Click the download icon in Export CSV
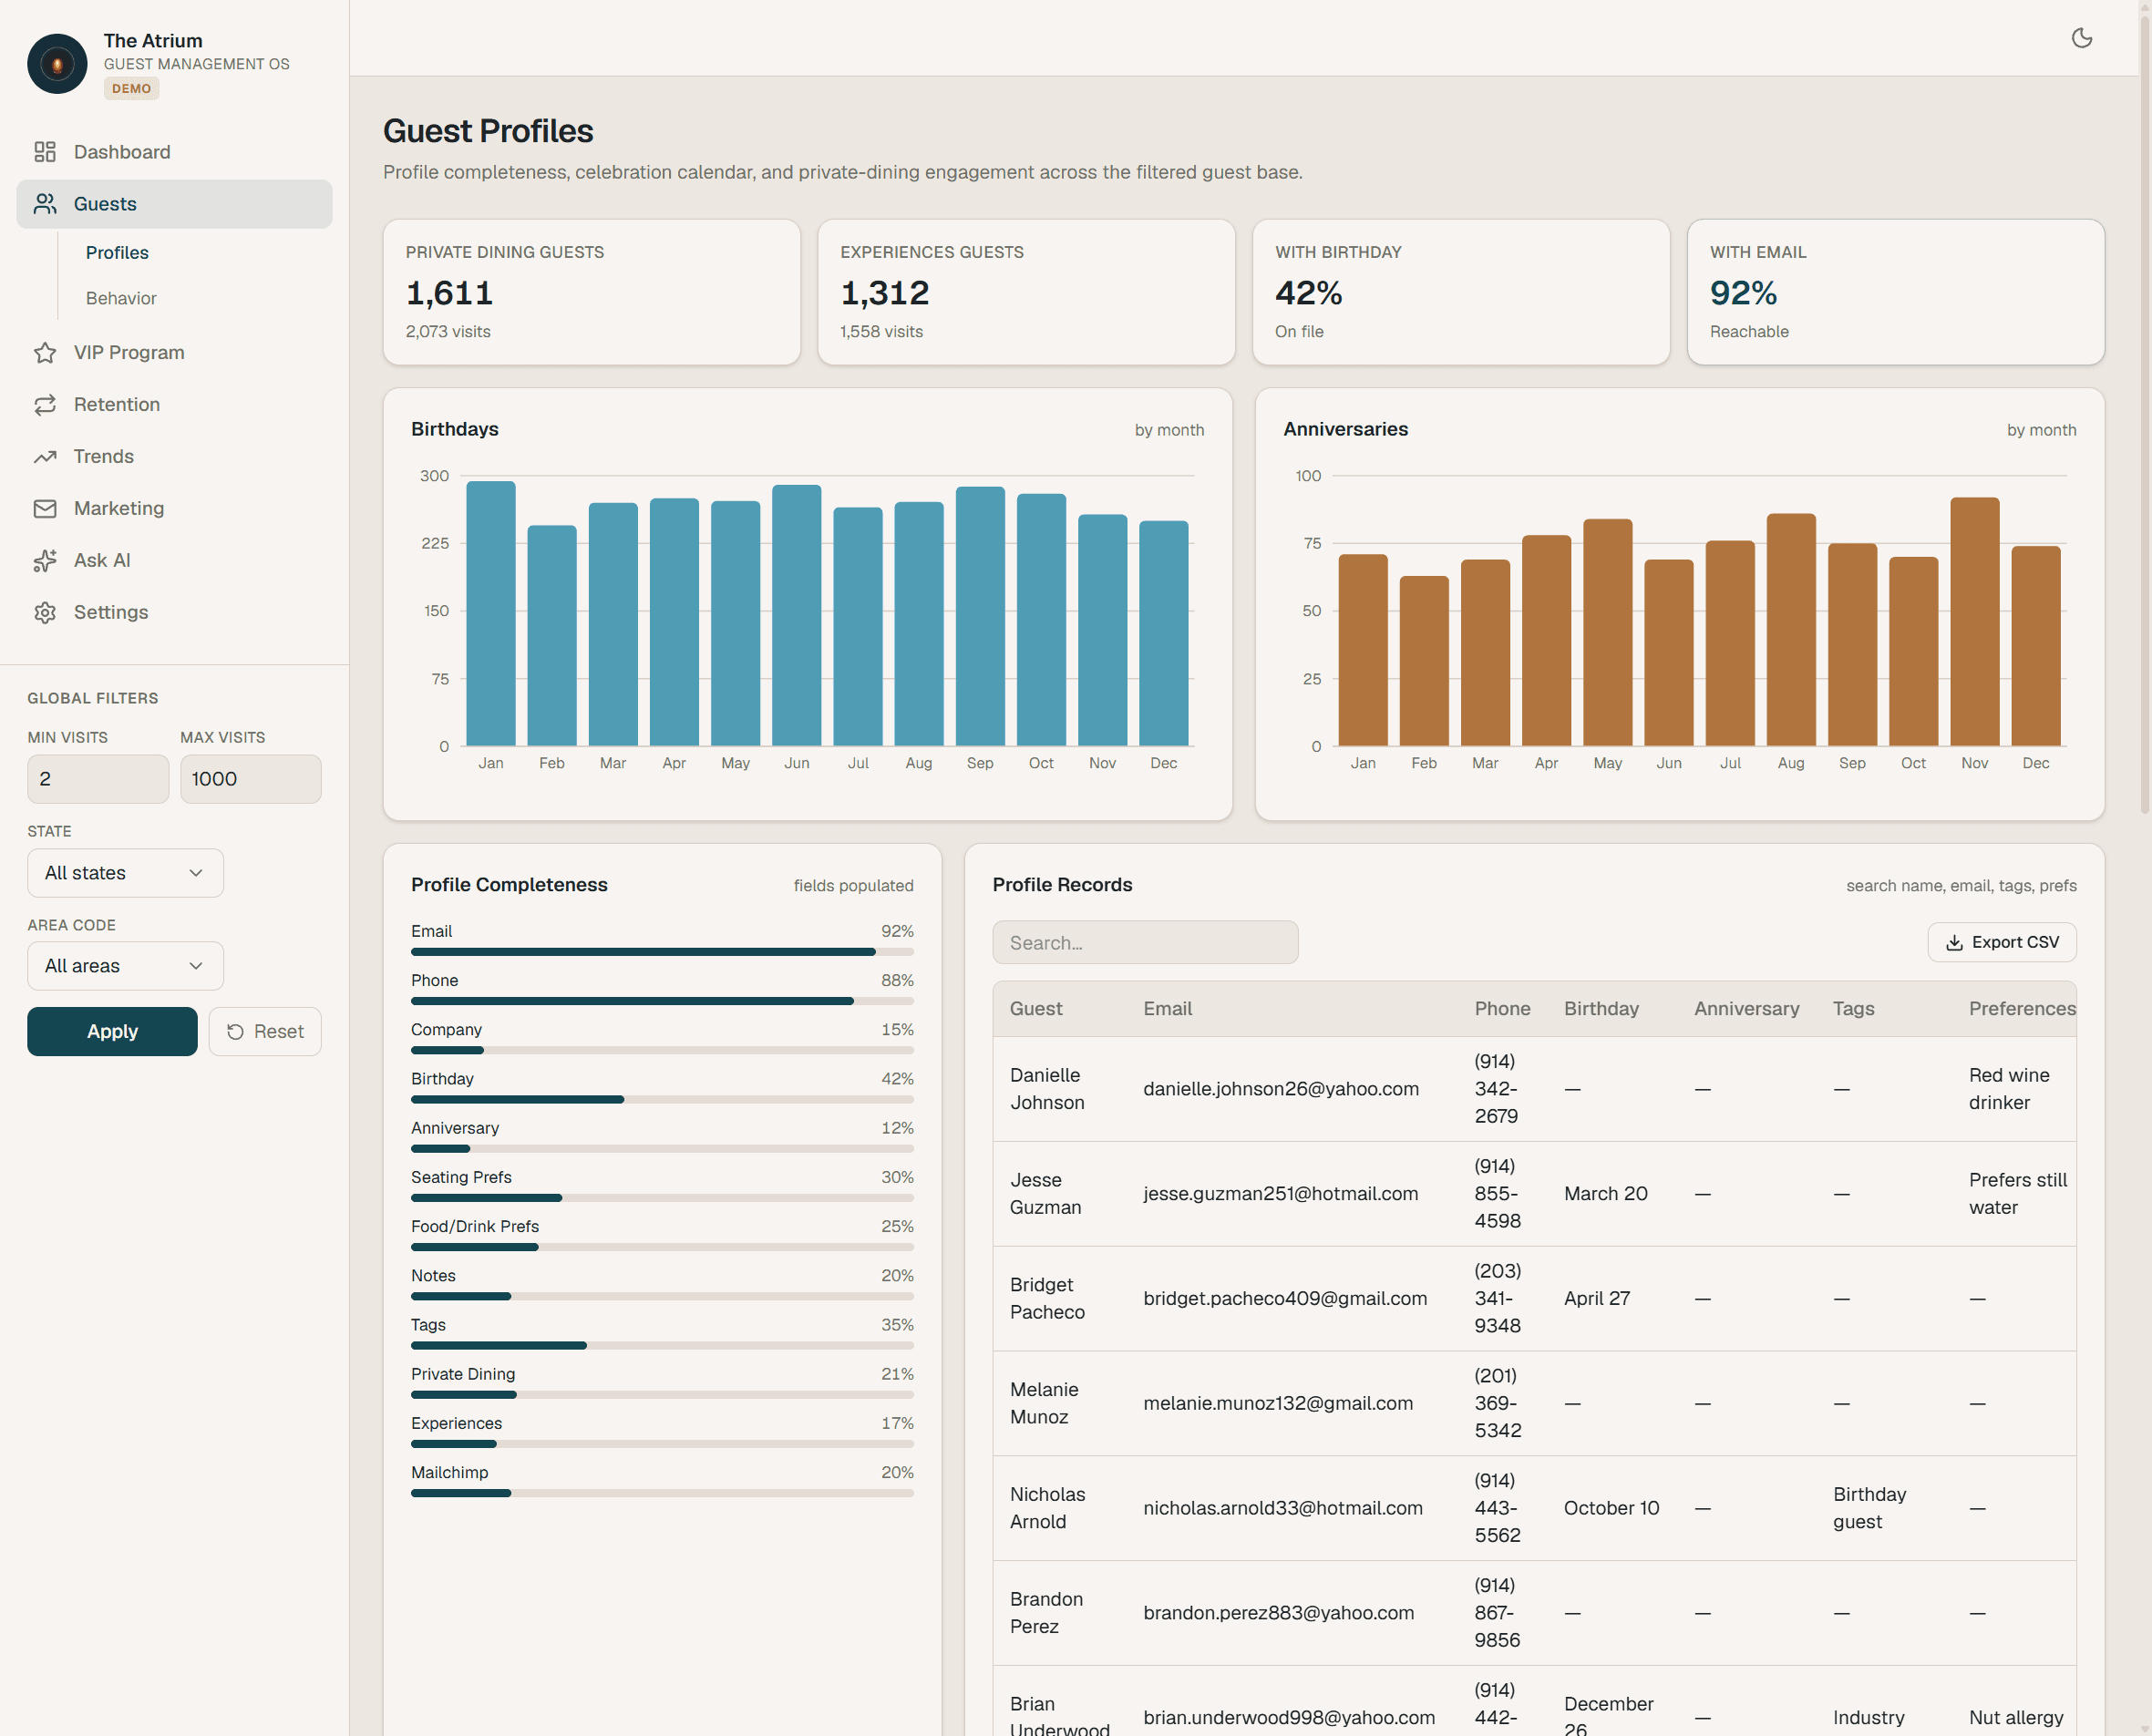 tap(1954, 943)
